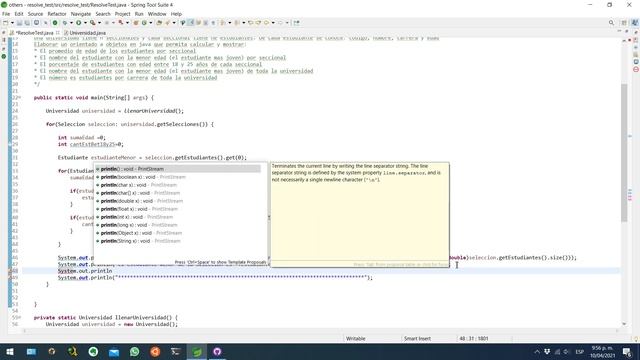The height and width of the screenshot is (360, 640).
Task: Open the dropdown arrow next to Back navigation icon
Action: (273, 23)
